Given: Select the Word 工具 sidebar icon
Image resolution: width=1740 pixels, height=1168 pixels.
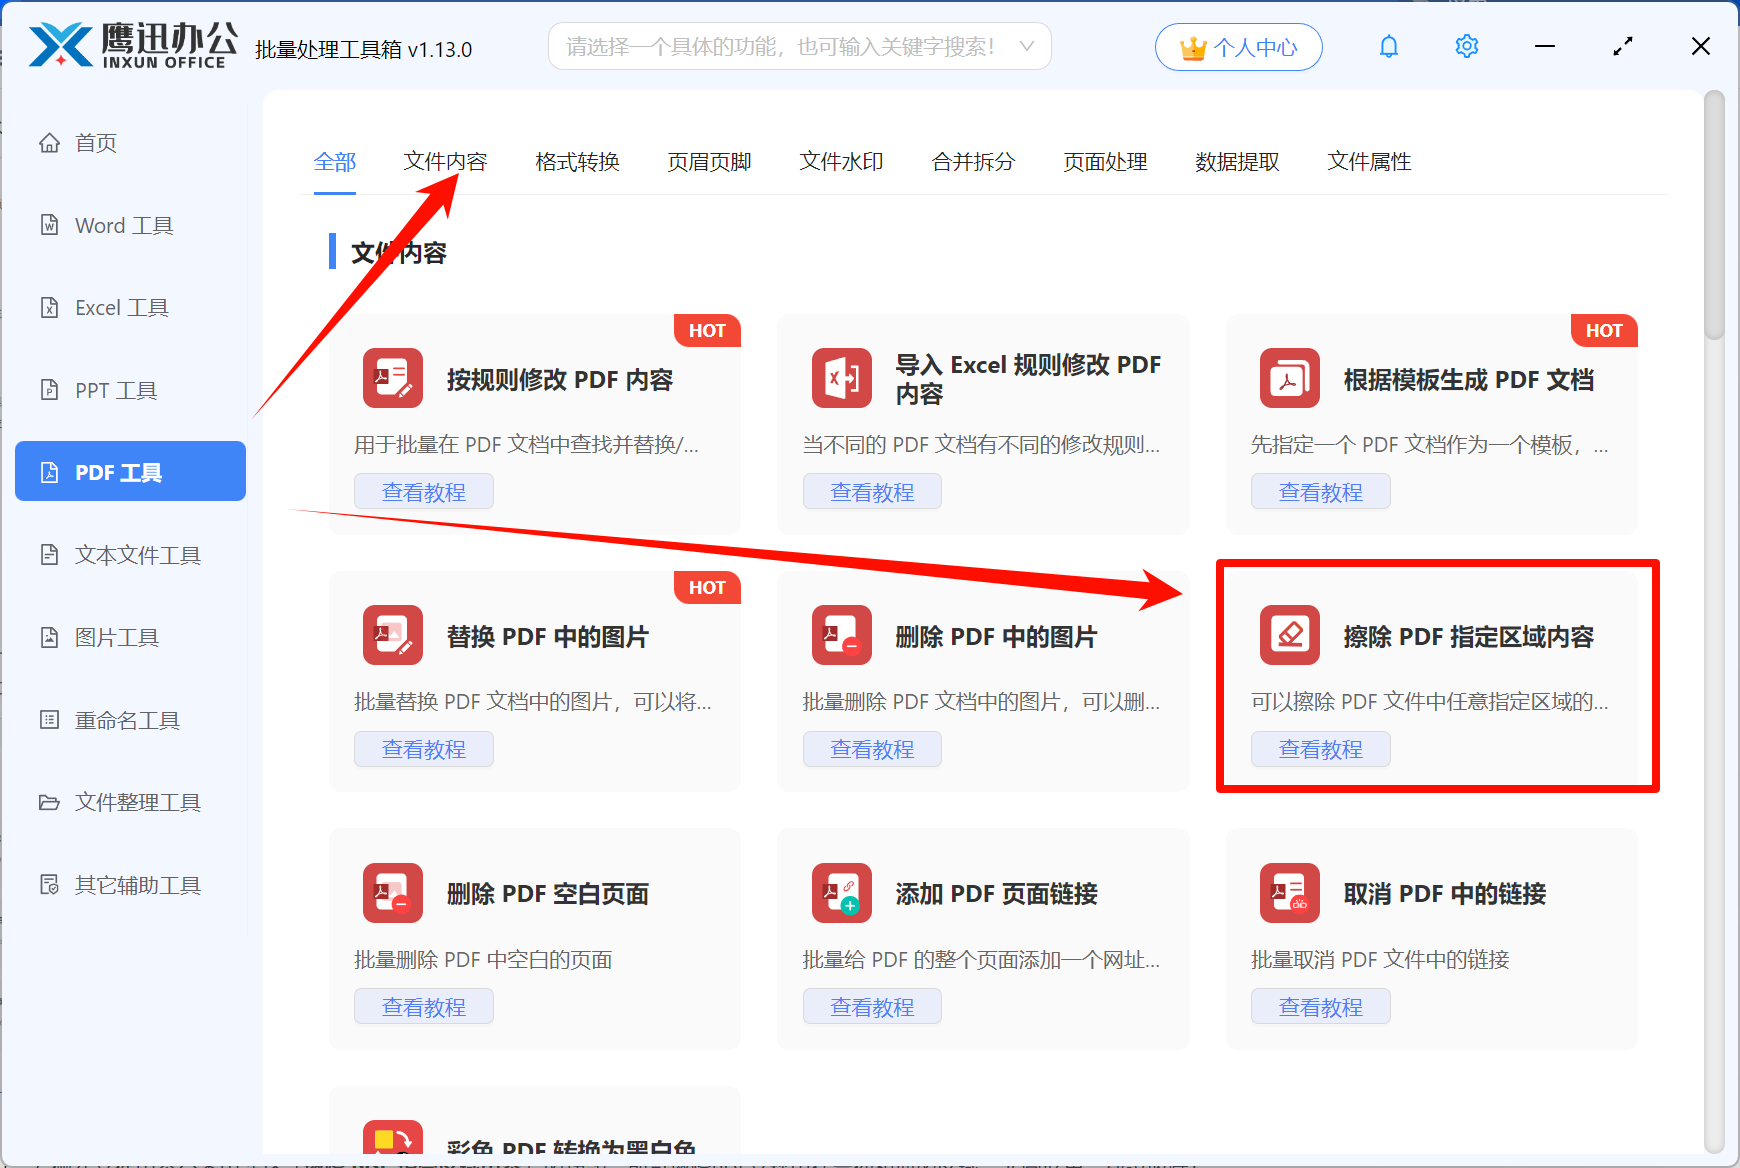Looking at the screenshot, I should click(49, 225).
